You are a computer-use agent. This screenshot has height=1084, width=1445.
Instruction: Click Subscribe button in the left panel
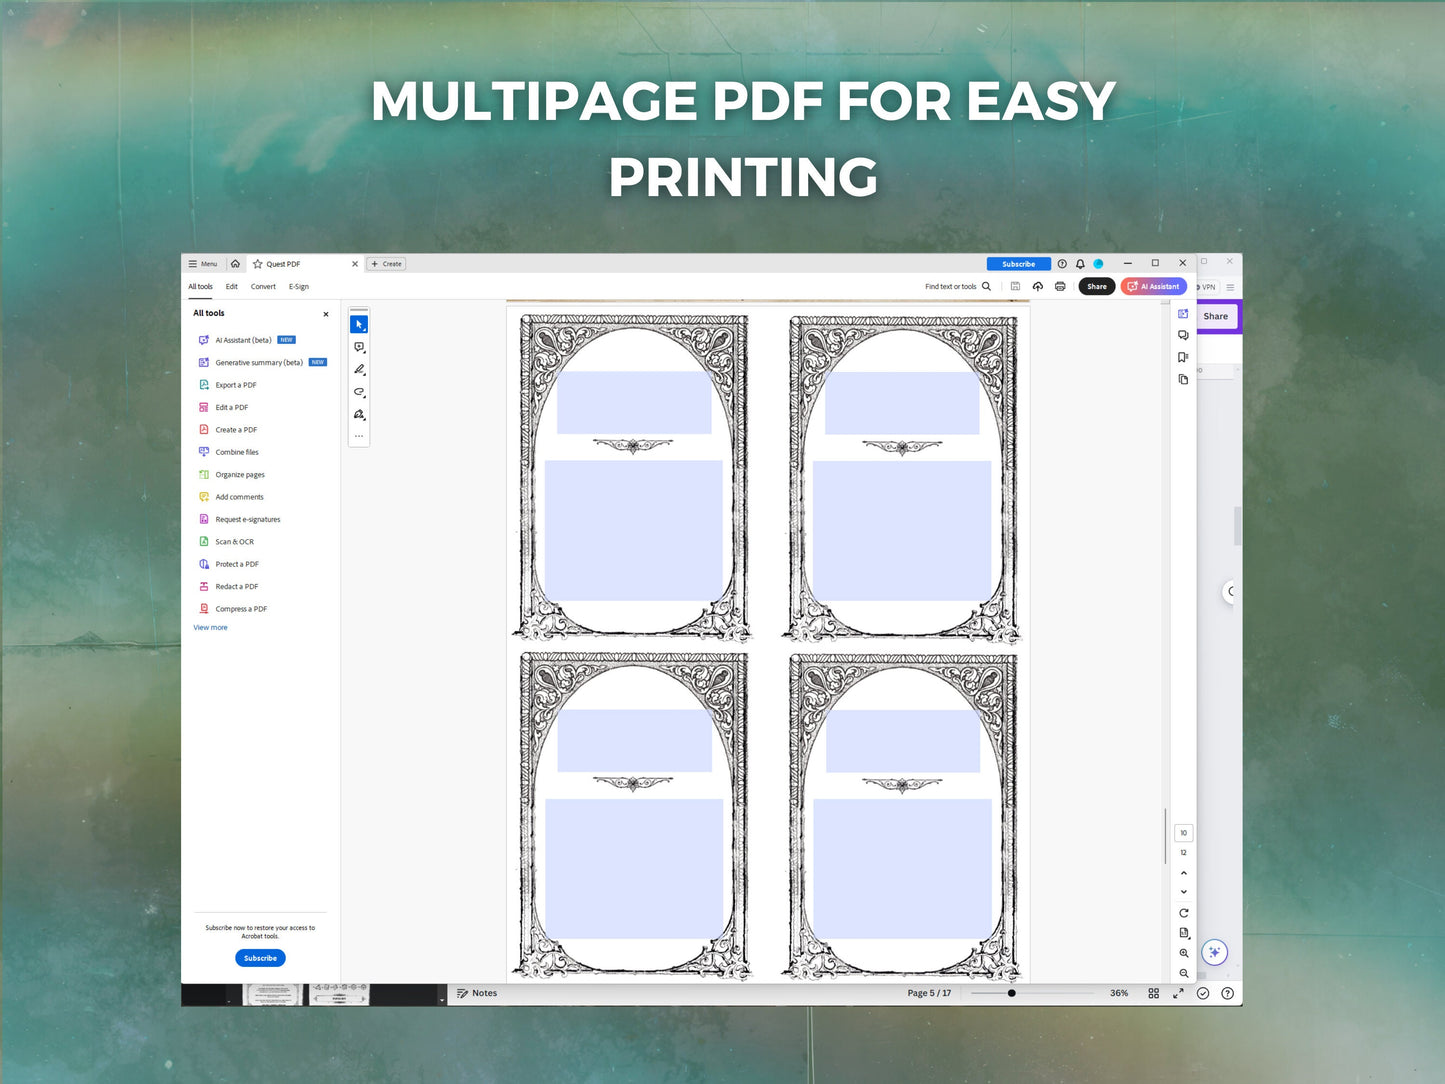(x=260, y=958)
